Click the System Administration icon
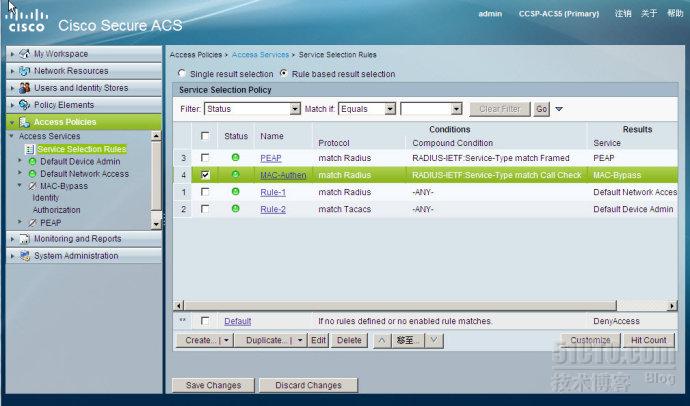Screen dimensions: 690x406 point(24,256)
